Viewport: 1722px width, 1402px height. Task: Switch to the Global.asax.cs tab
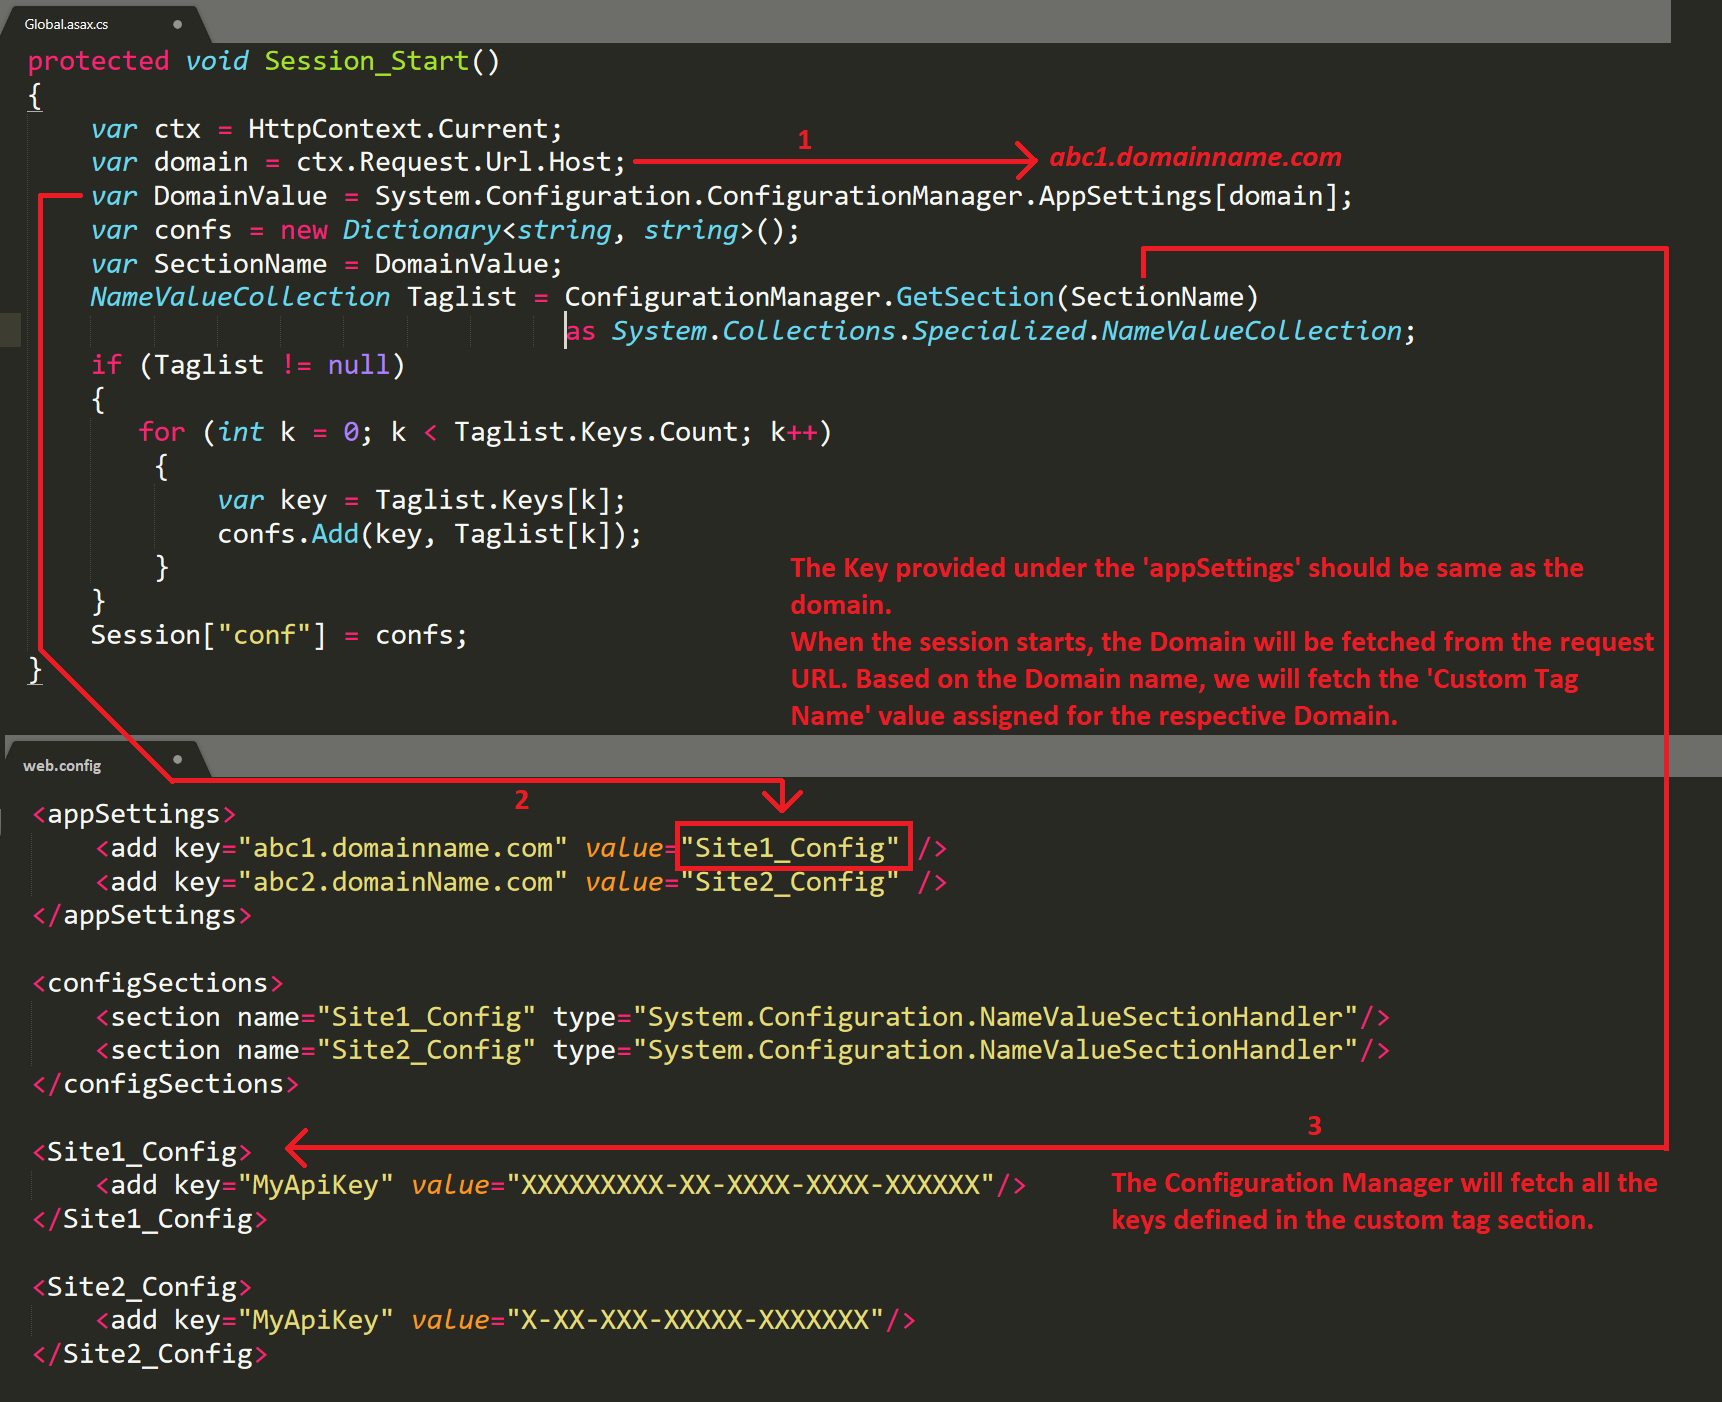[65, 23]
